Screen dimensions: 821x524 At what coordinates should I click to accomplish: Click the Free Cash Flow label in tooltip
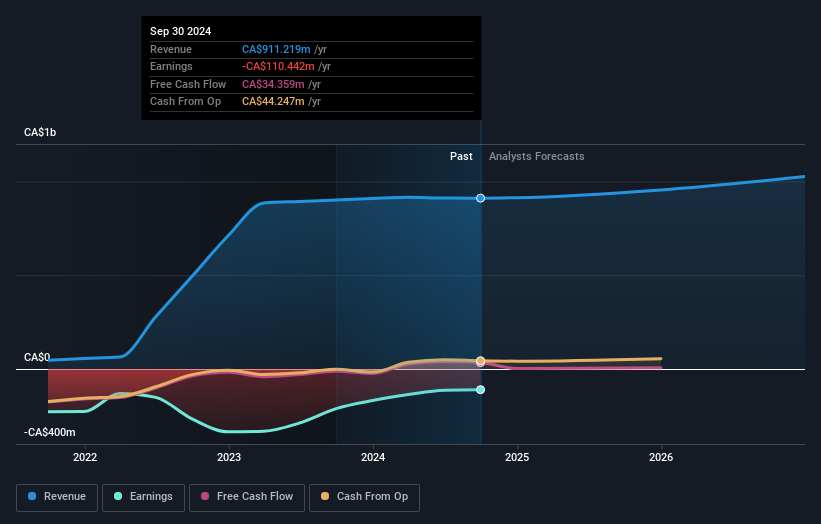point(188,84)
